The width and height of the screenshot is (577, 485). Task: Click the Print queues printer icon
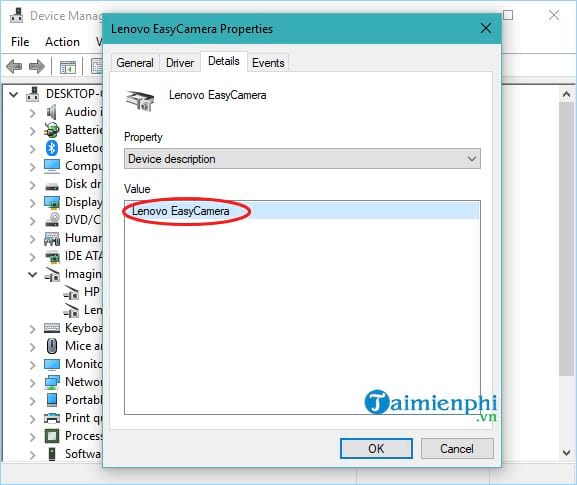[x=52, y=418]
